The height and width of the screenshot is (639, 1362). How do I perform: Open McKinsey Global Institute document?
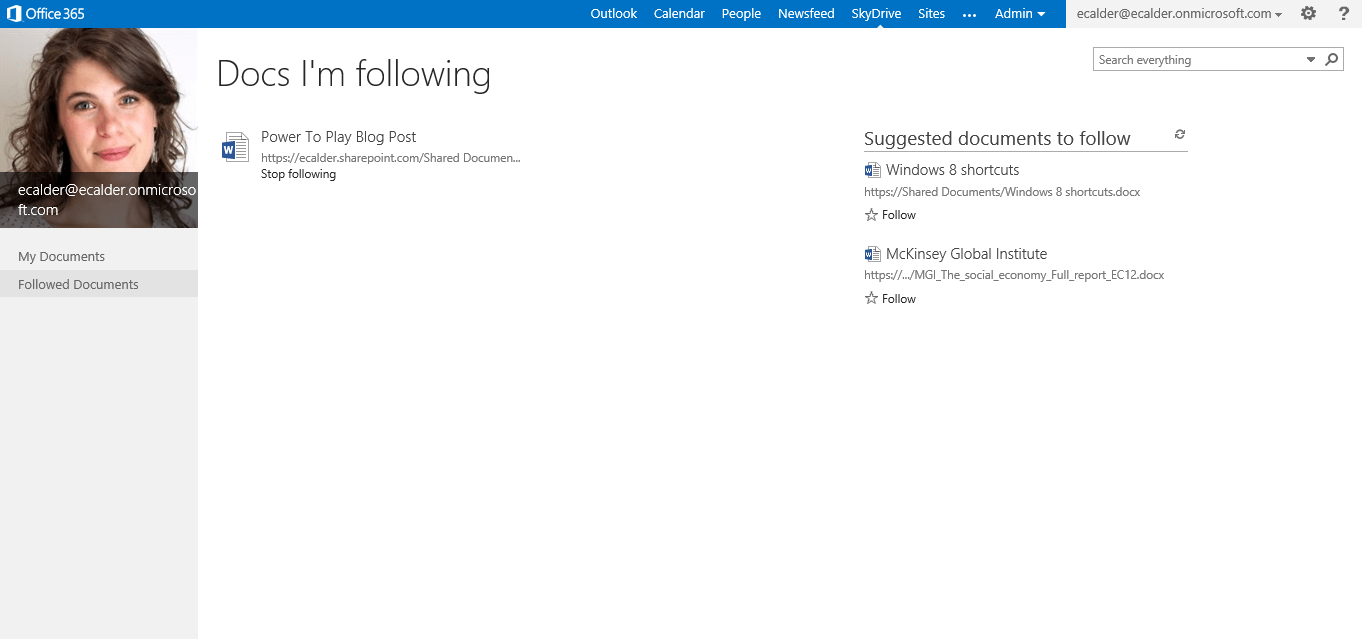pos(966,254)
